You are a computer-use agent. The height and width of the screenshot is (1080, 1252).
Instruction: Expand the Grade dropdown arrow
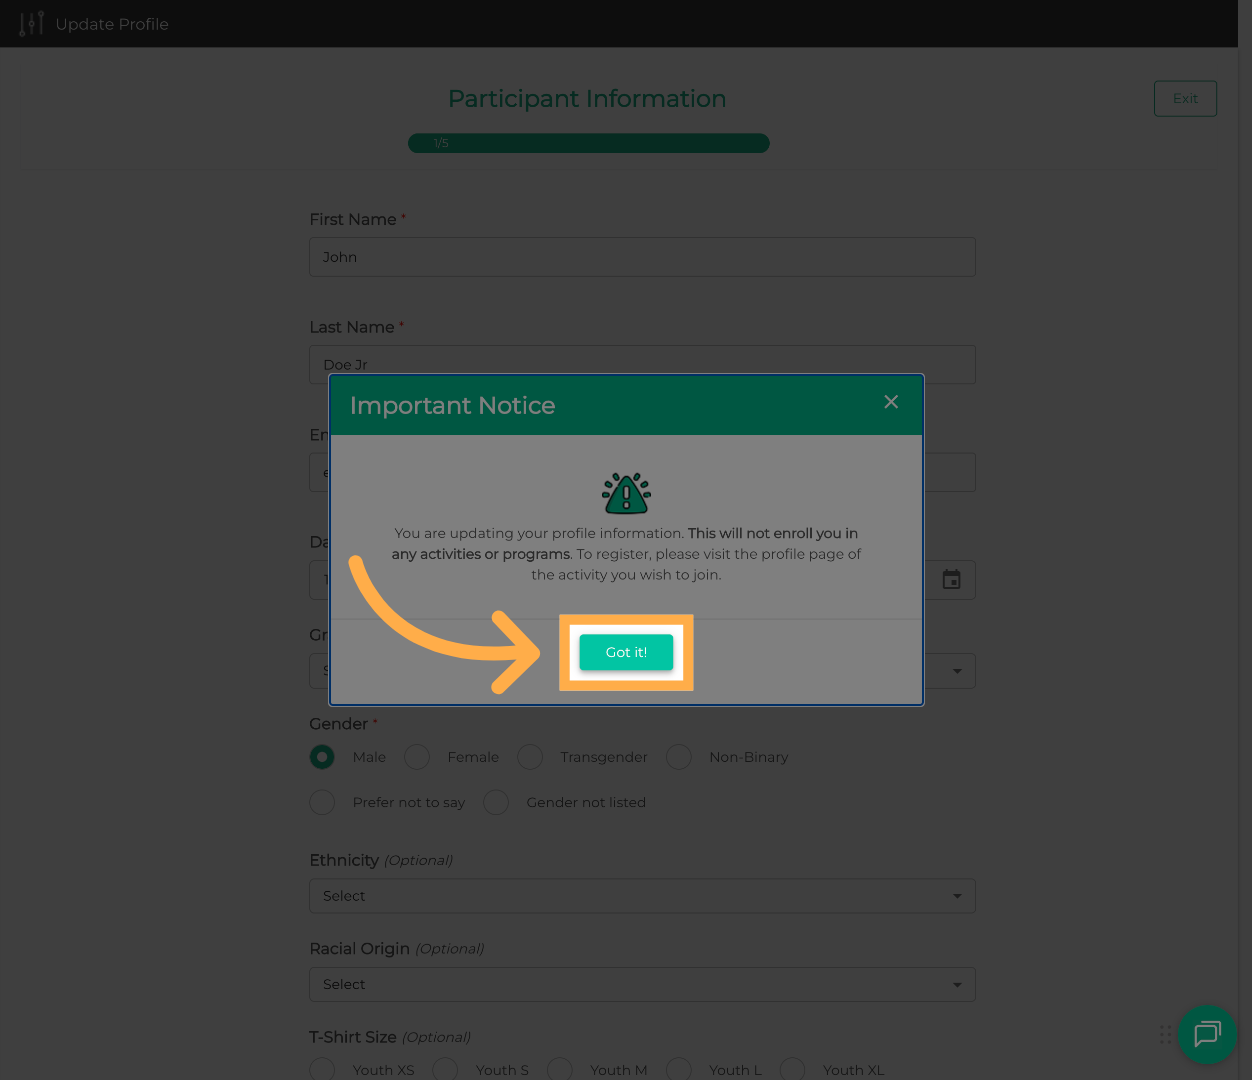(957, 671)
